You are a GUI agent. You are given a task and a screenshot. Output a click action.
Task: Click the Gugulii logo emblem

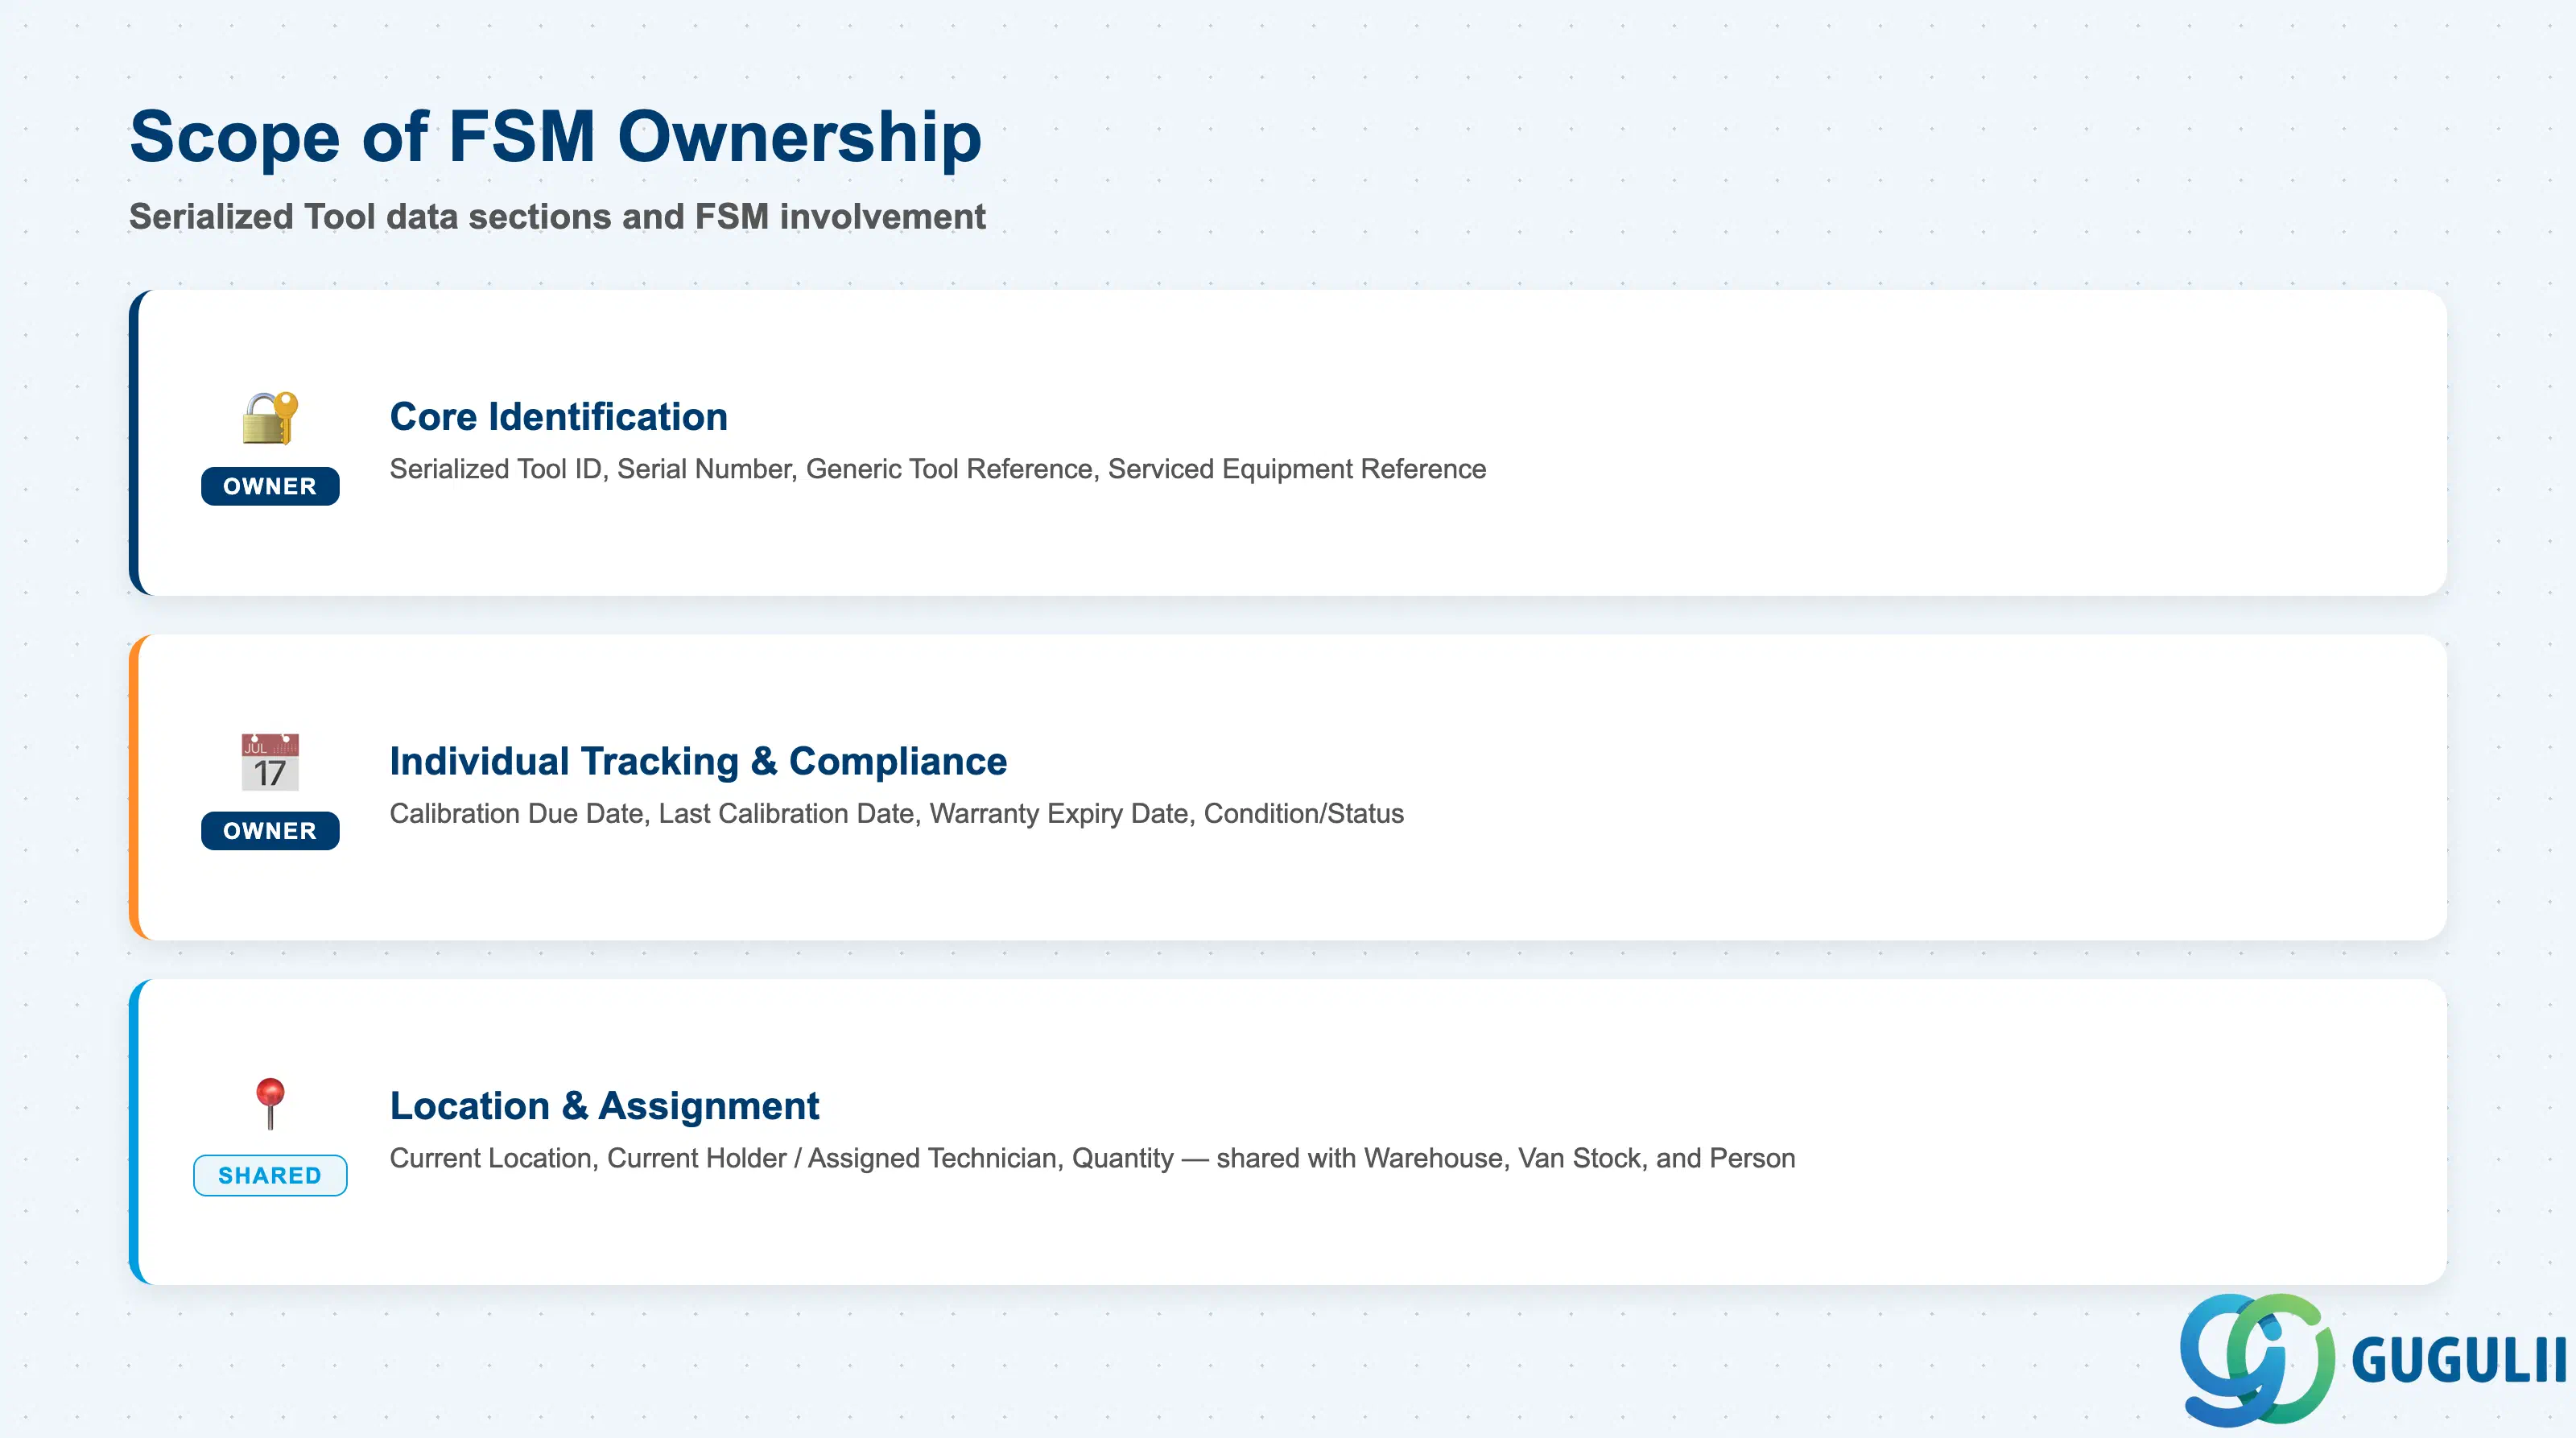2257,1359
